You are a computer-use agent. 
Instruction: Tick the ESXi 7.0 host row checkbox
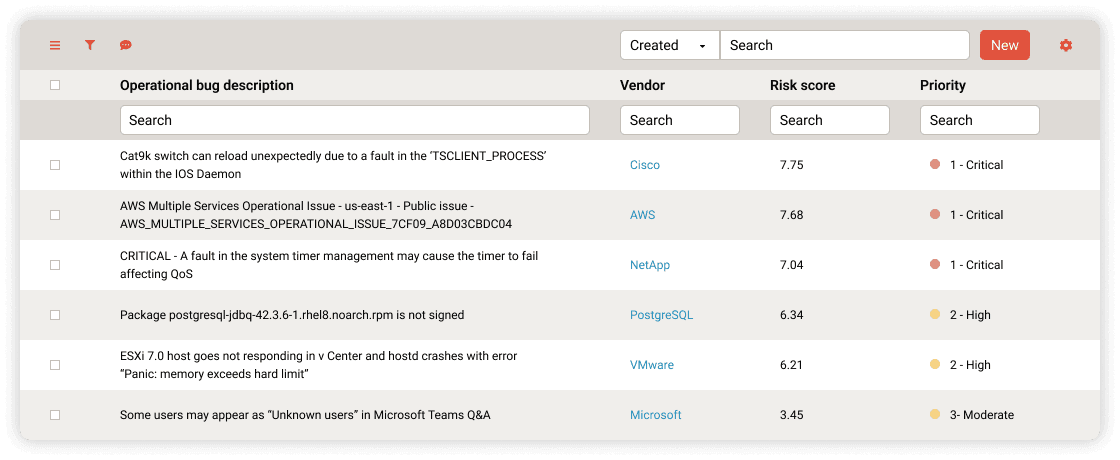coord(55,365)
